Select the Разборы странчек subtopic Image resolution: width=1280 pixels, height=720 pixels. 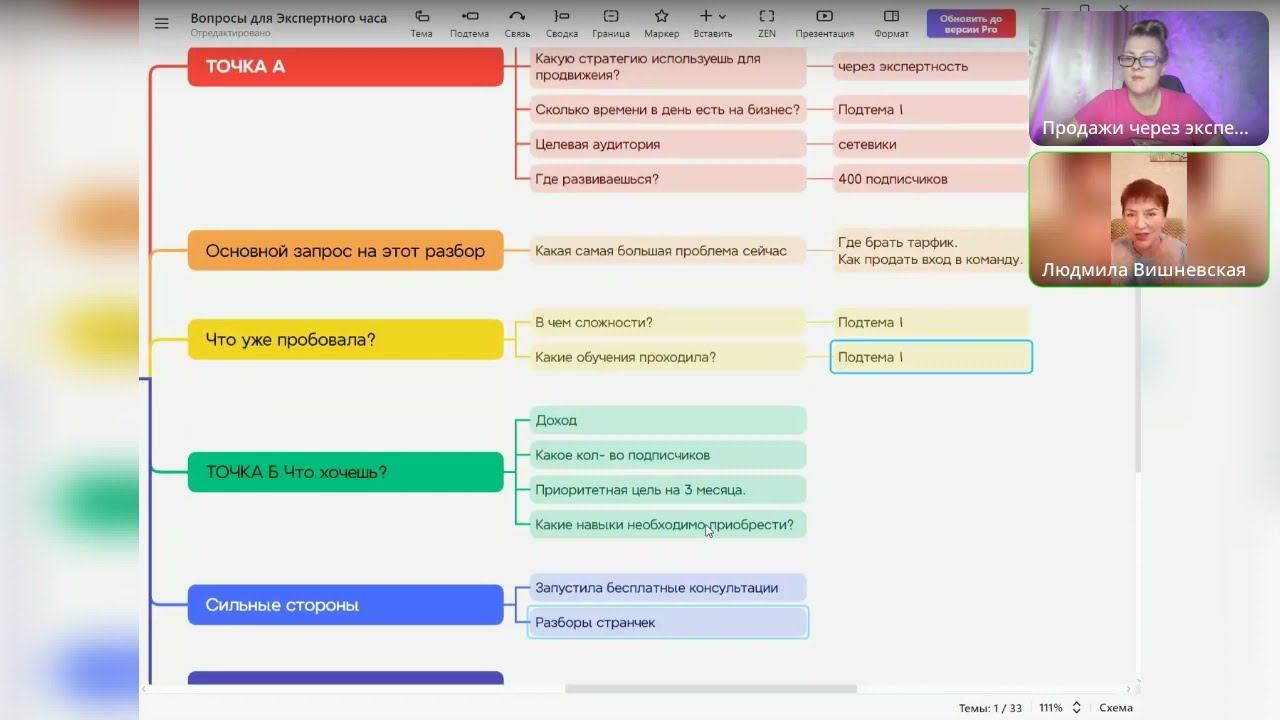[x=668, y=622]
